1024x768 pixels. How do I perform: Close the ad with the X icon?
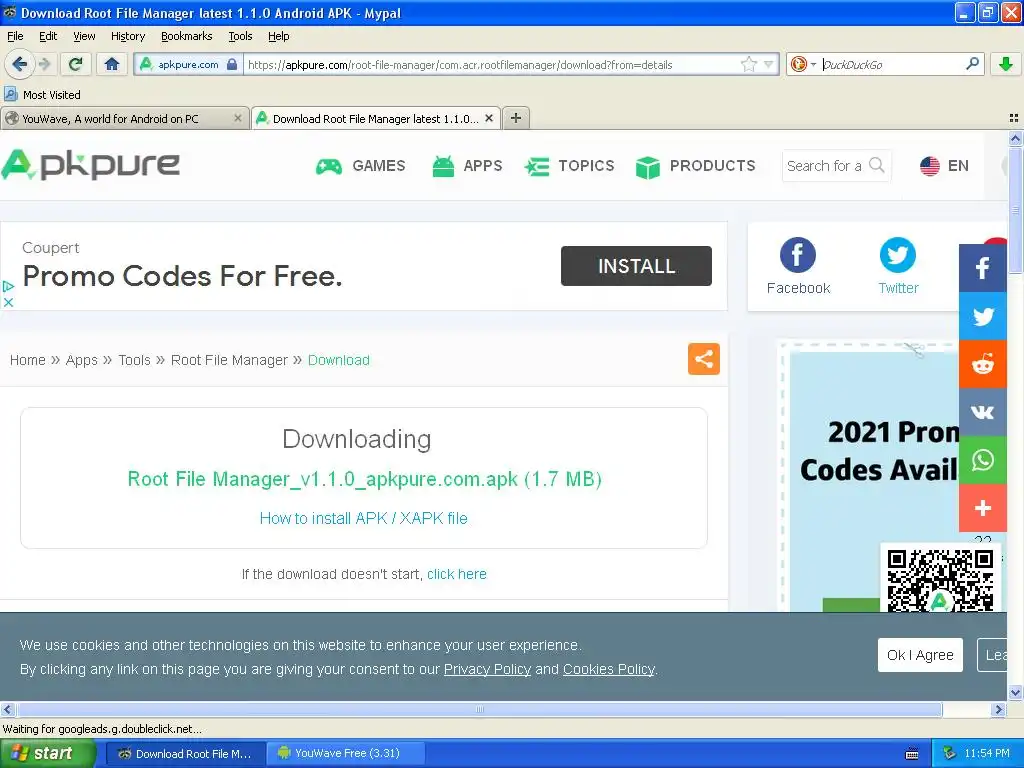coord(8,302)
